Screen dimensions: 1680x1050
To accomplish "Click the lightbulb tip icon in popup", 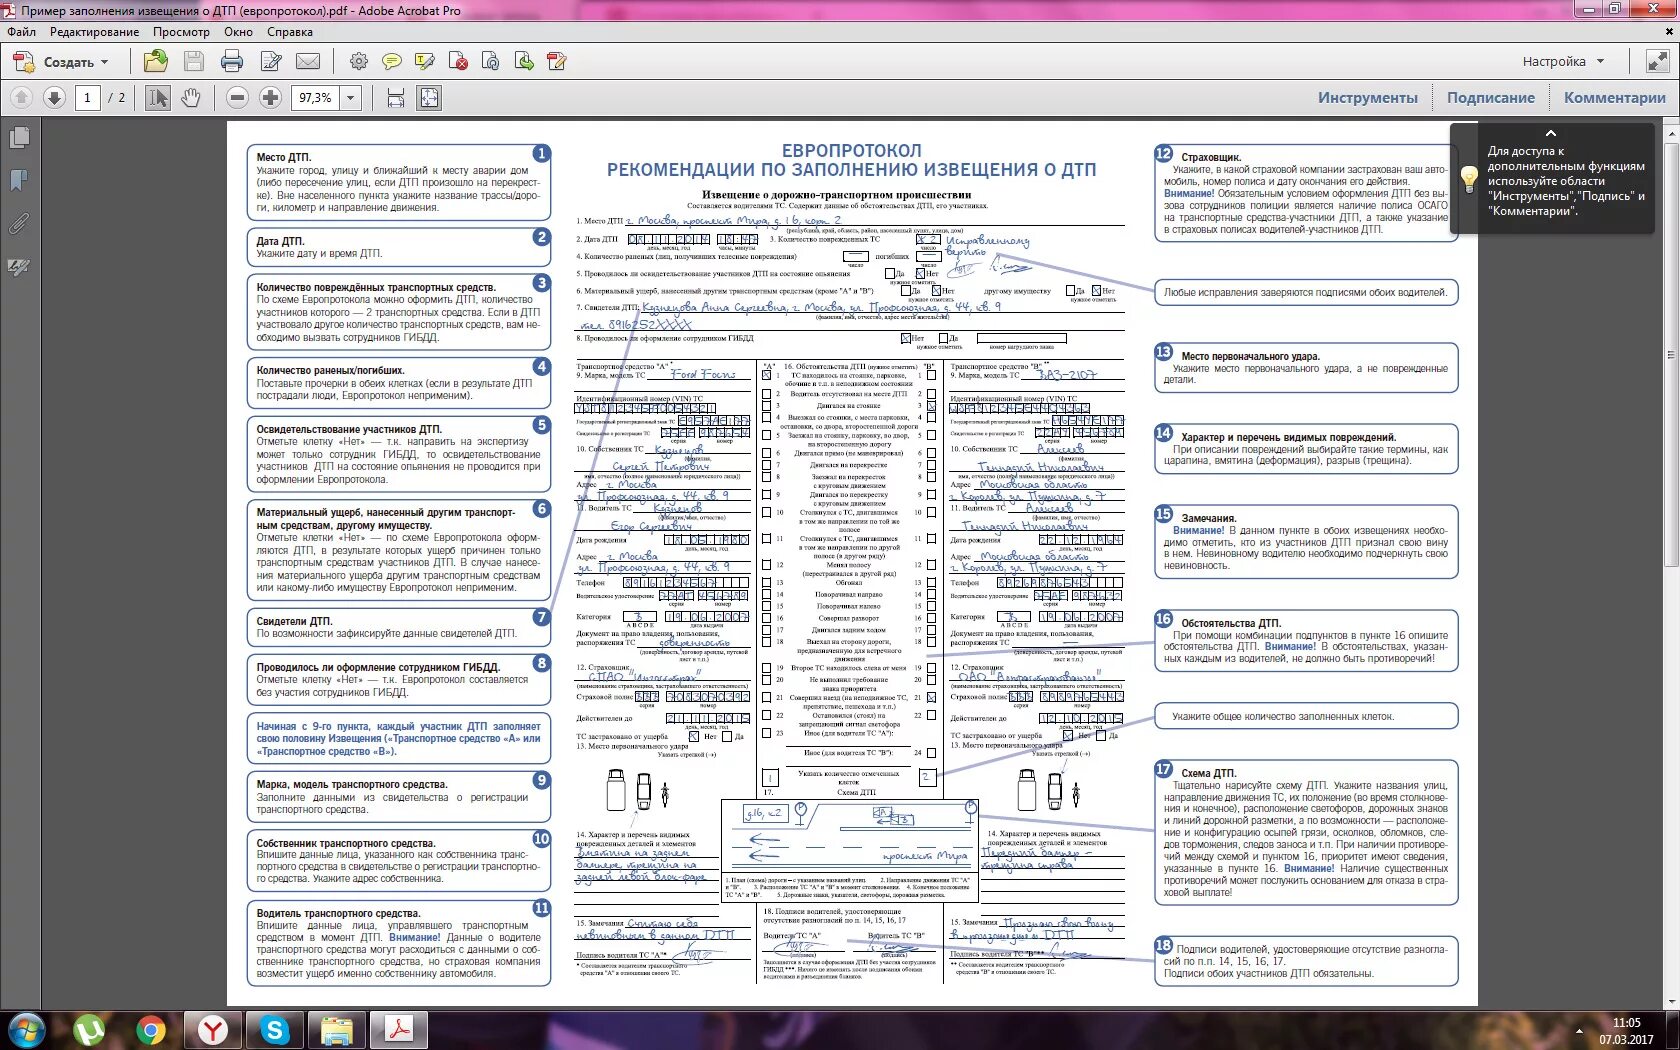I will [x=1468, y=180].
